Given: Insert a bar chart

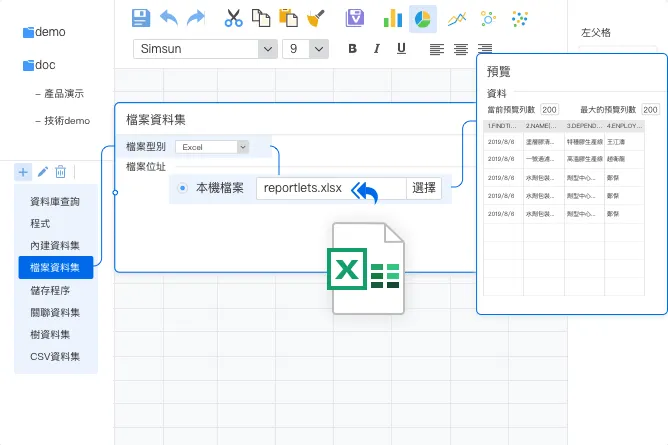Looking at the screenshot, I should tap(393, 19).
